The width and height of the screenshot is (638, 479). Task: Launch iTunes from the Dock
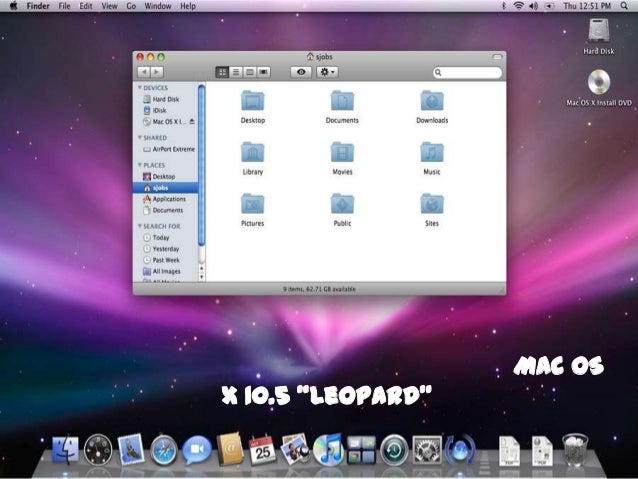pos(328,449)
